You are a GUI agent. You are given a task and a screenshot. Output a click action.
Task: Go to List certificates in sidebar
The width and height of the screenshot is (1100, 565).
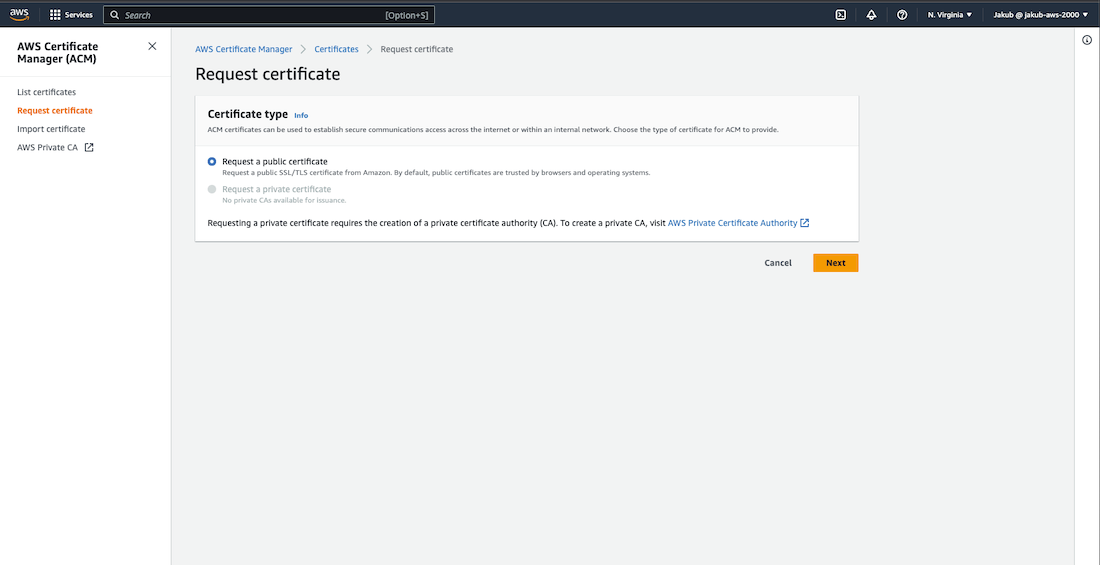pos(46,92)
